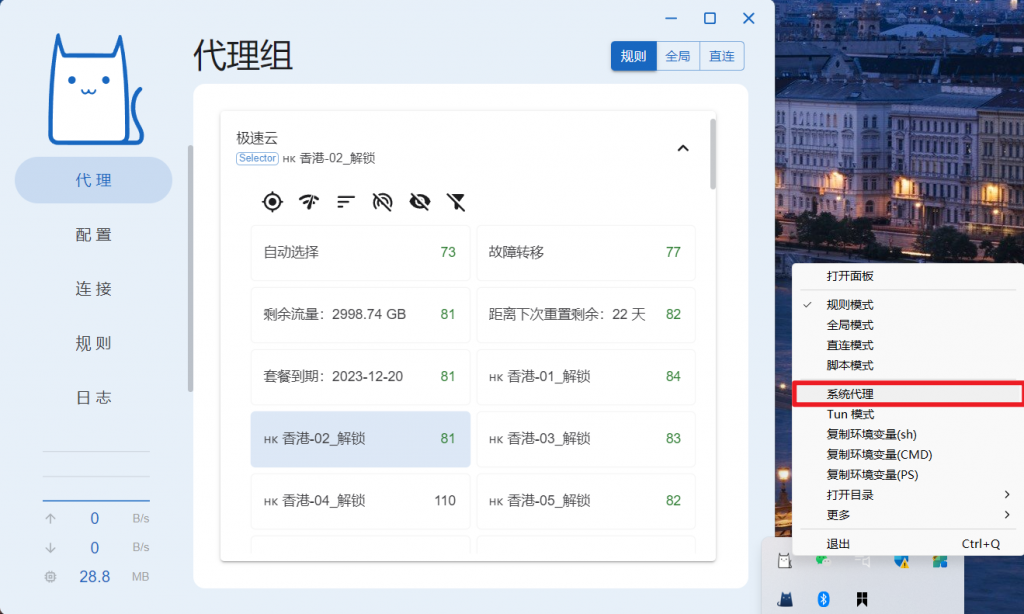Open the 规则 rules sidebar page
Viewport: 1024px width, 614px height.
(x=93, y=343)
